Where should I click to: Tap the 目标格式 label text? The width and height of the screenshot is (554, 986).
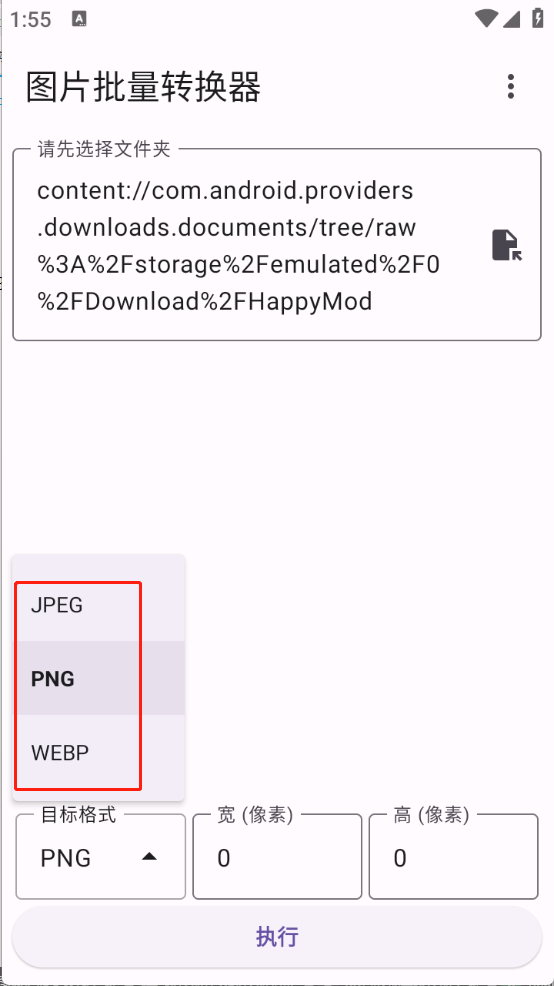tap(79, 815)
